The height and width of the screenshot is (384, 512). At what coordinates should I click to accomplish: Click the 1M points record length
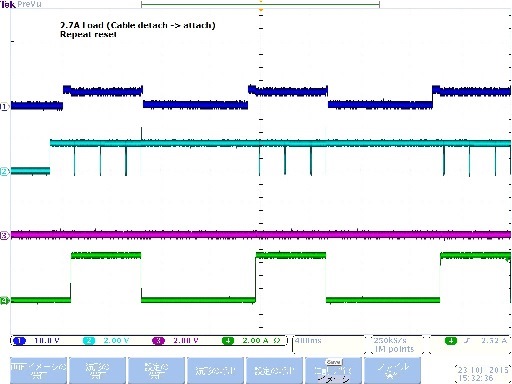coord(394,349)
